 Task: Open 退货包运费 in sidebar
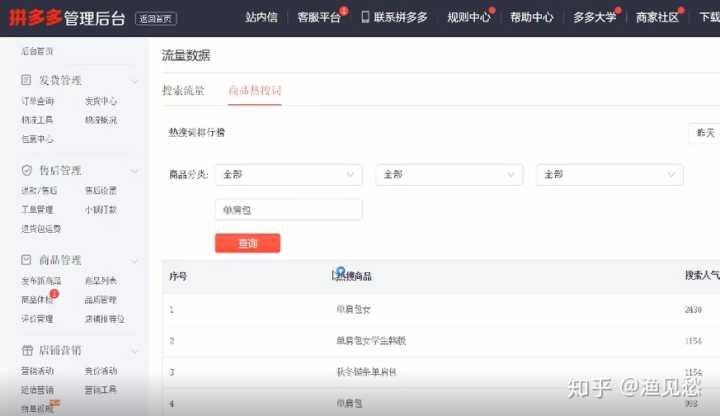click(41, 229)
